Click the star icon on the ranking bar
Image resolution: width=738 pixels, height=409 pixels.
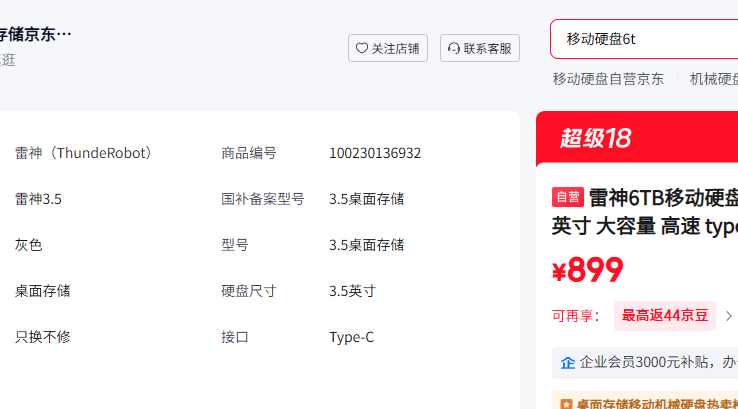click(x=566, y=404)
